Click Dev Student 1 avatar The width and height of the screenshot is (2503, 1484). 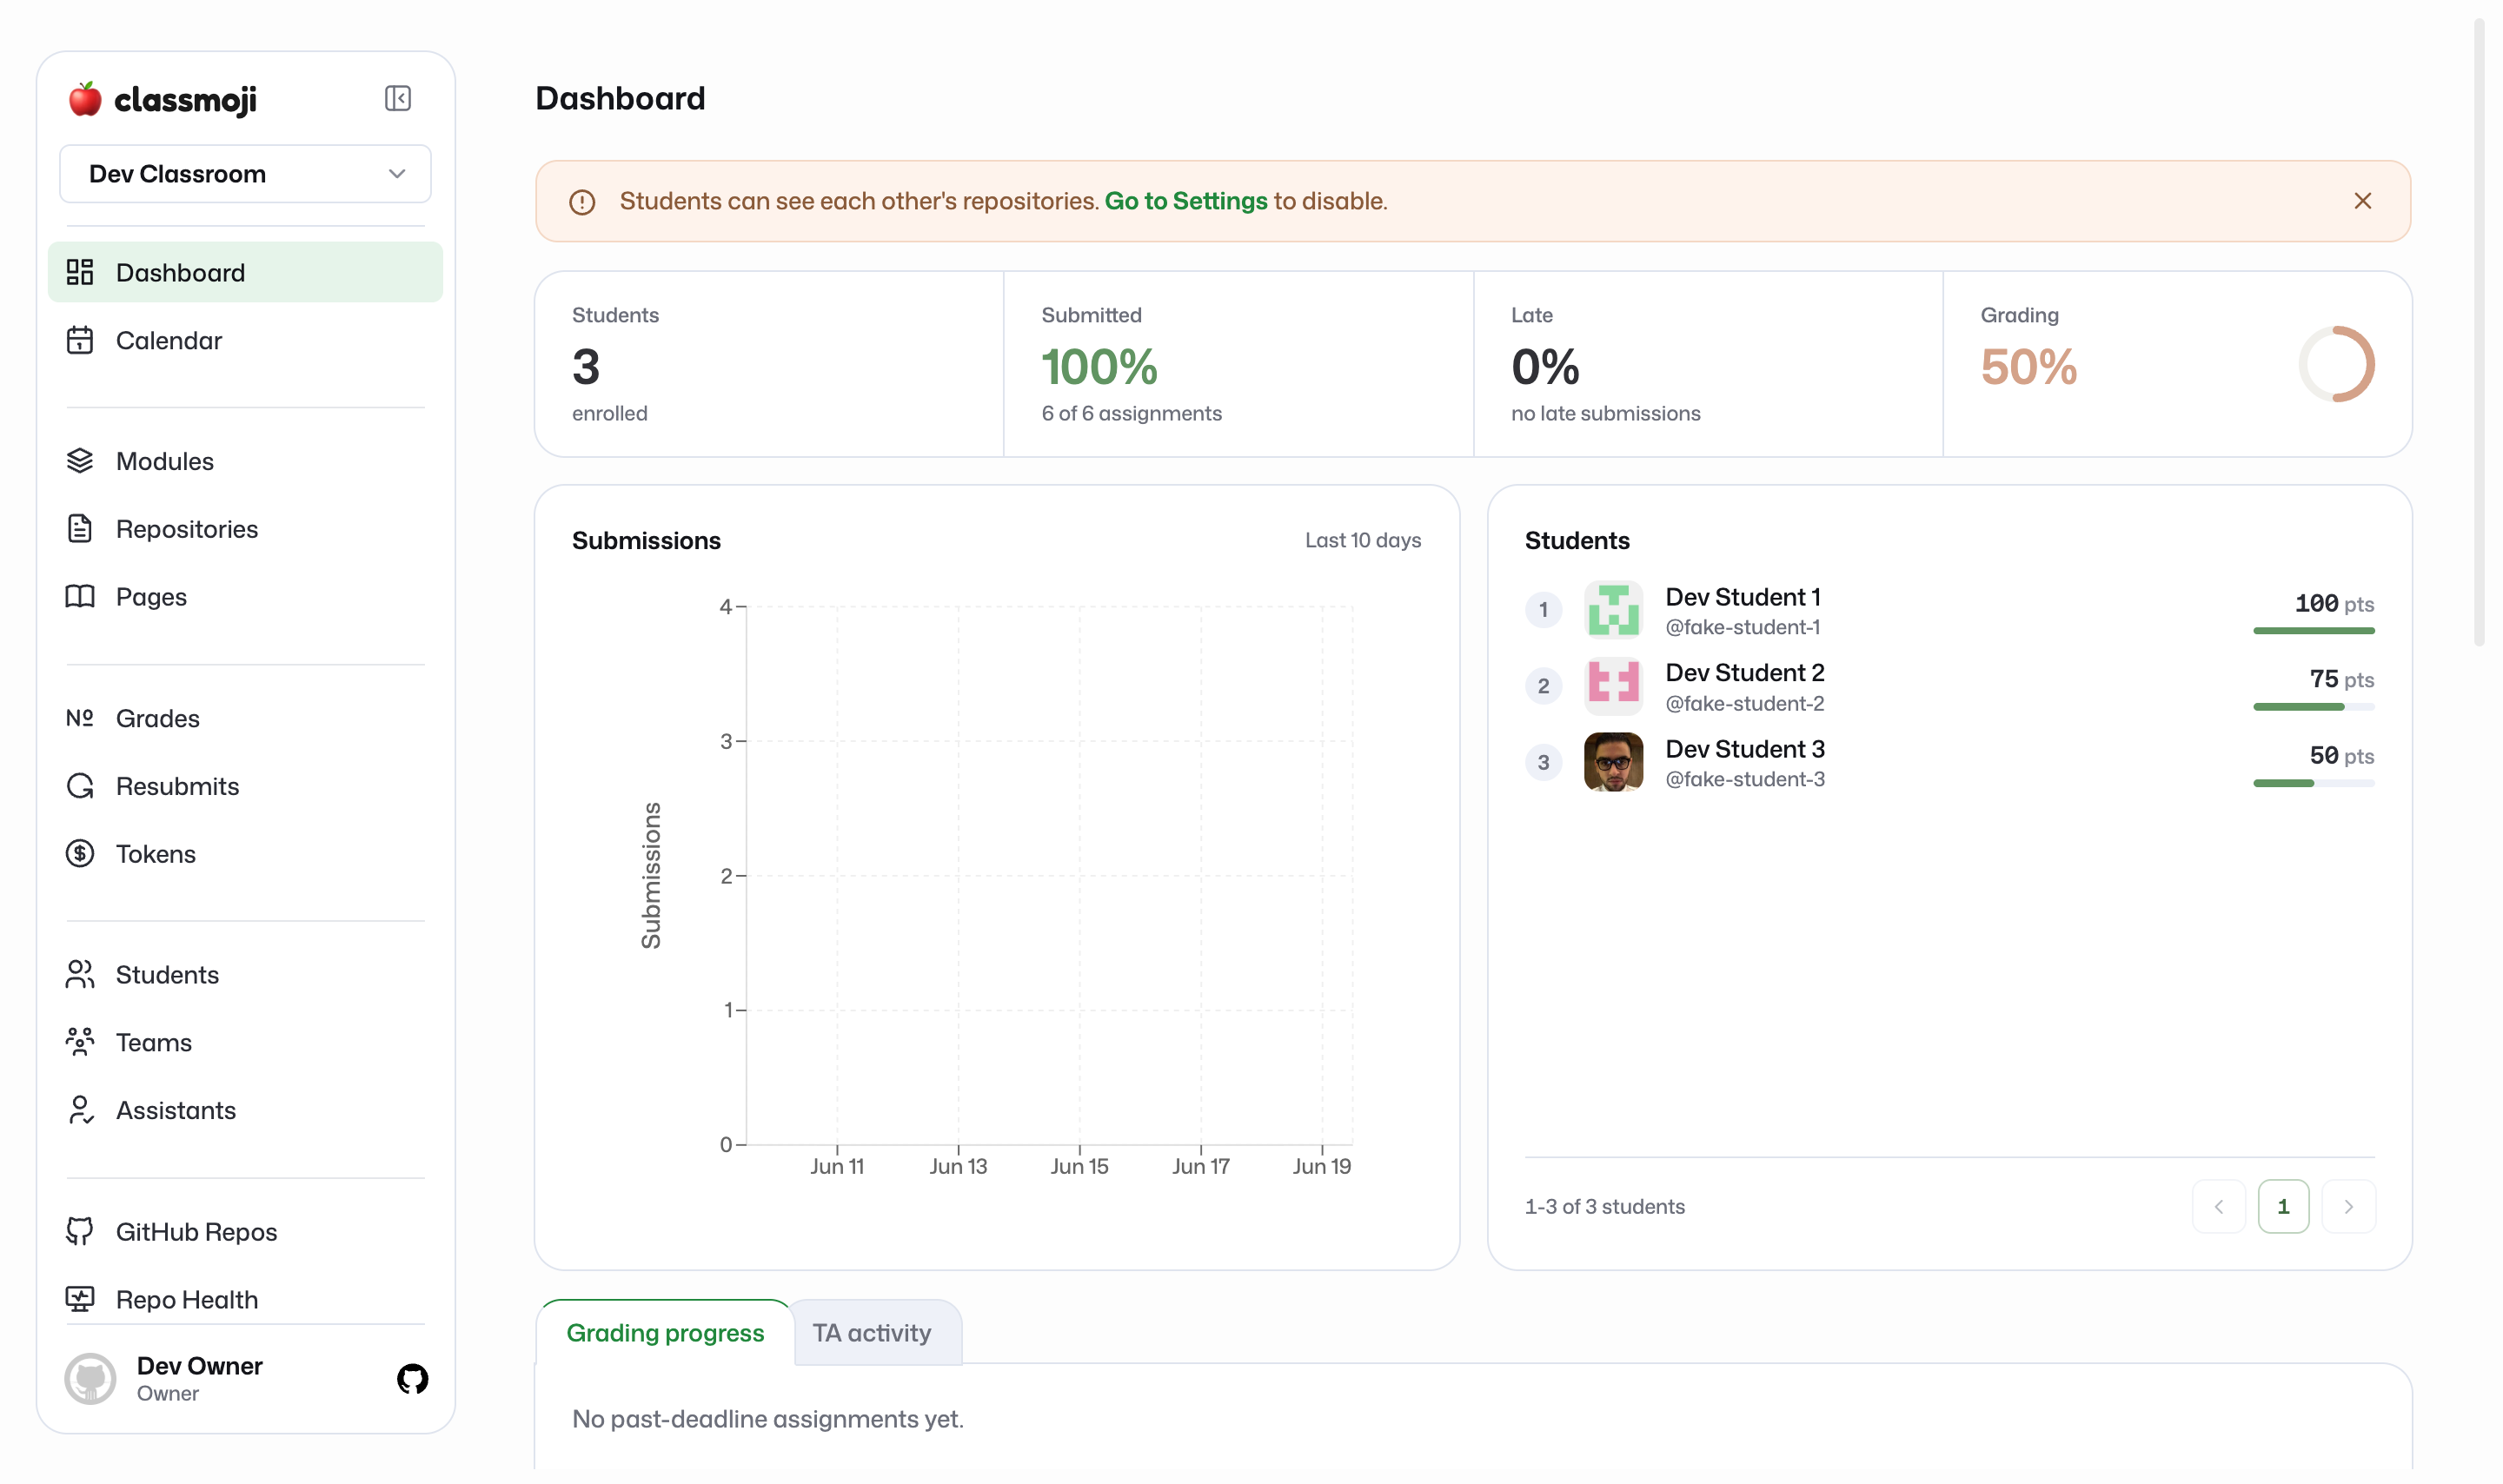pos(1613,610)
